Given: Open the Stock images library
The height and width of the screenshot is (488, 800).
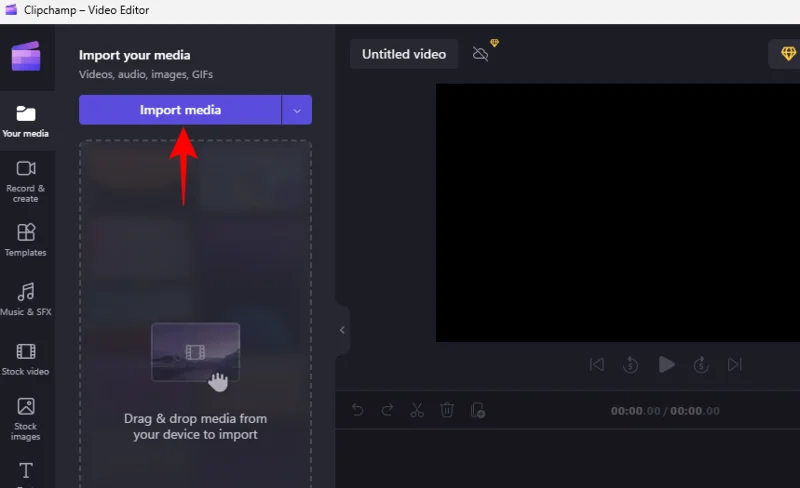Looking at the screenshot, I should click(x=26, y=419).
